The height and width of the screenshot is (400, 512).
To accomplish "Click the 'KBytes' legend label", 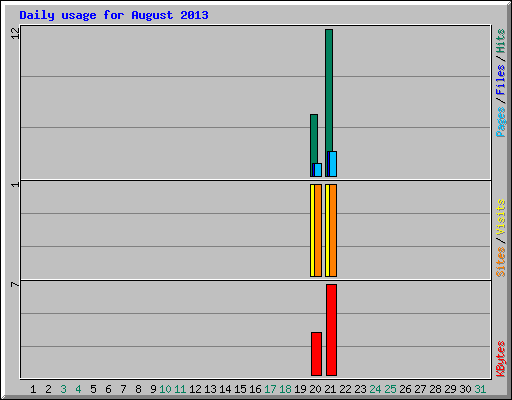I will pos(500,359).
